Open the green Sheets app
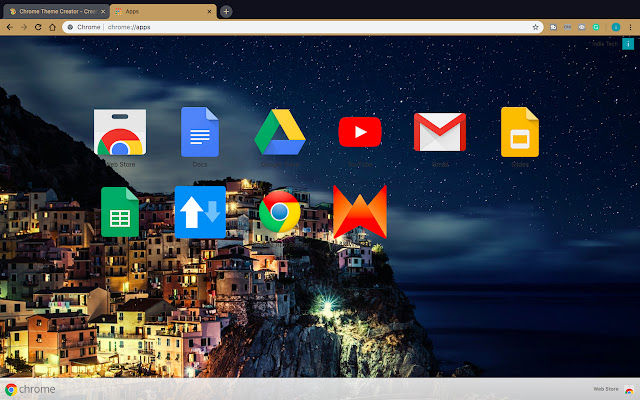 (120, 212)
